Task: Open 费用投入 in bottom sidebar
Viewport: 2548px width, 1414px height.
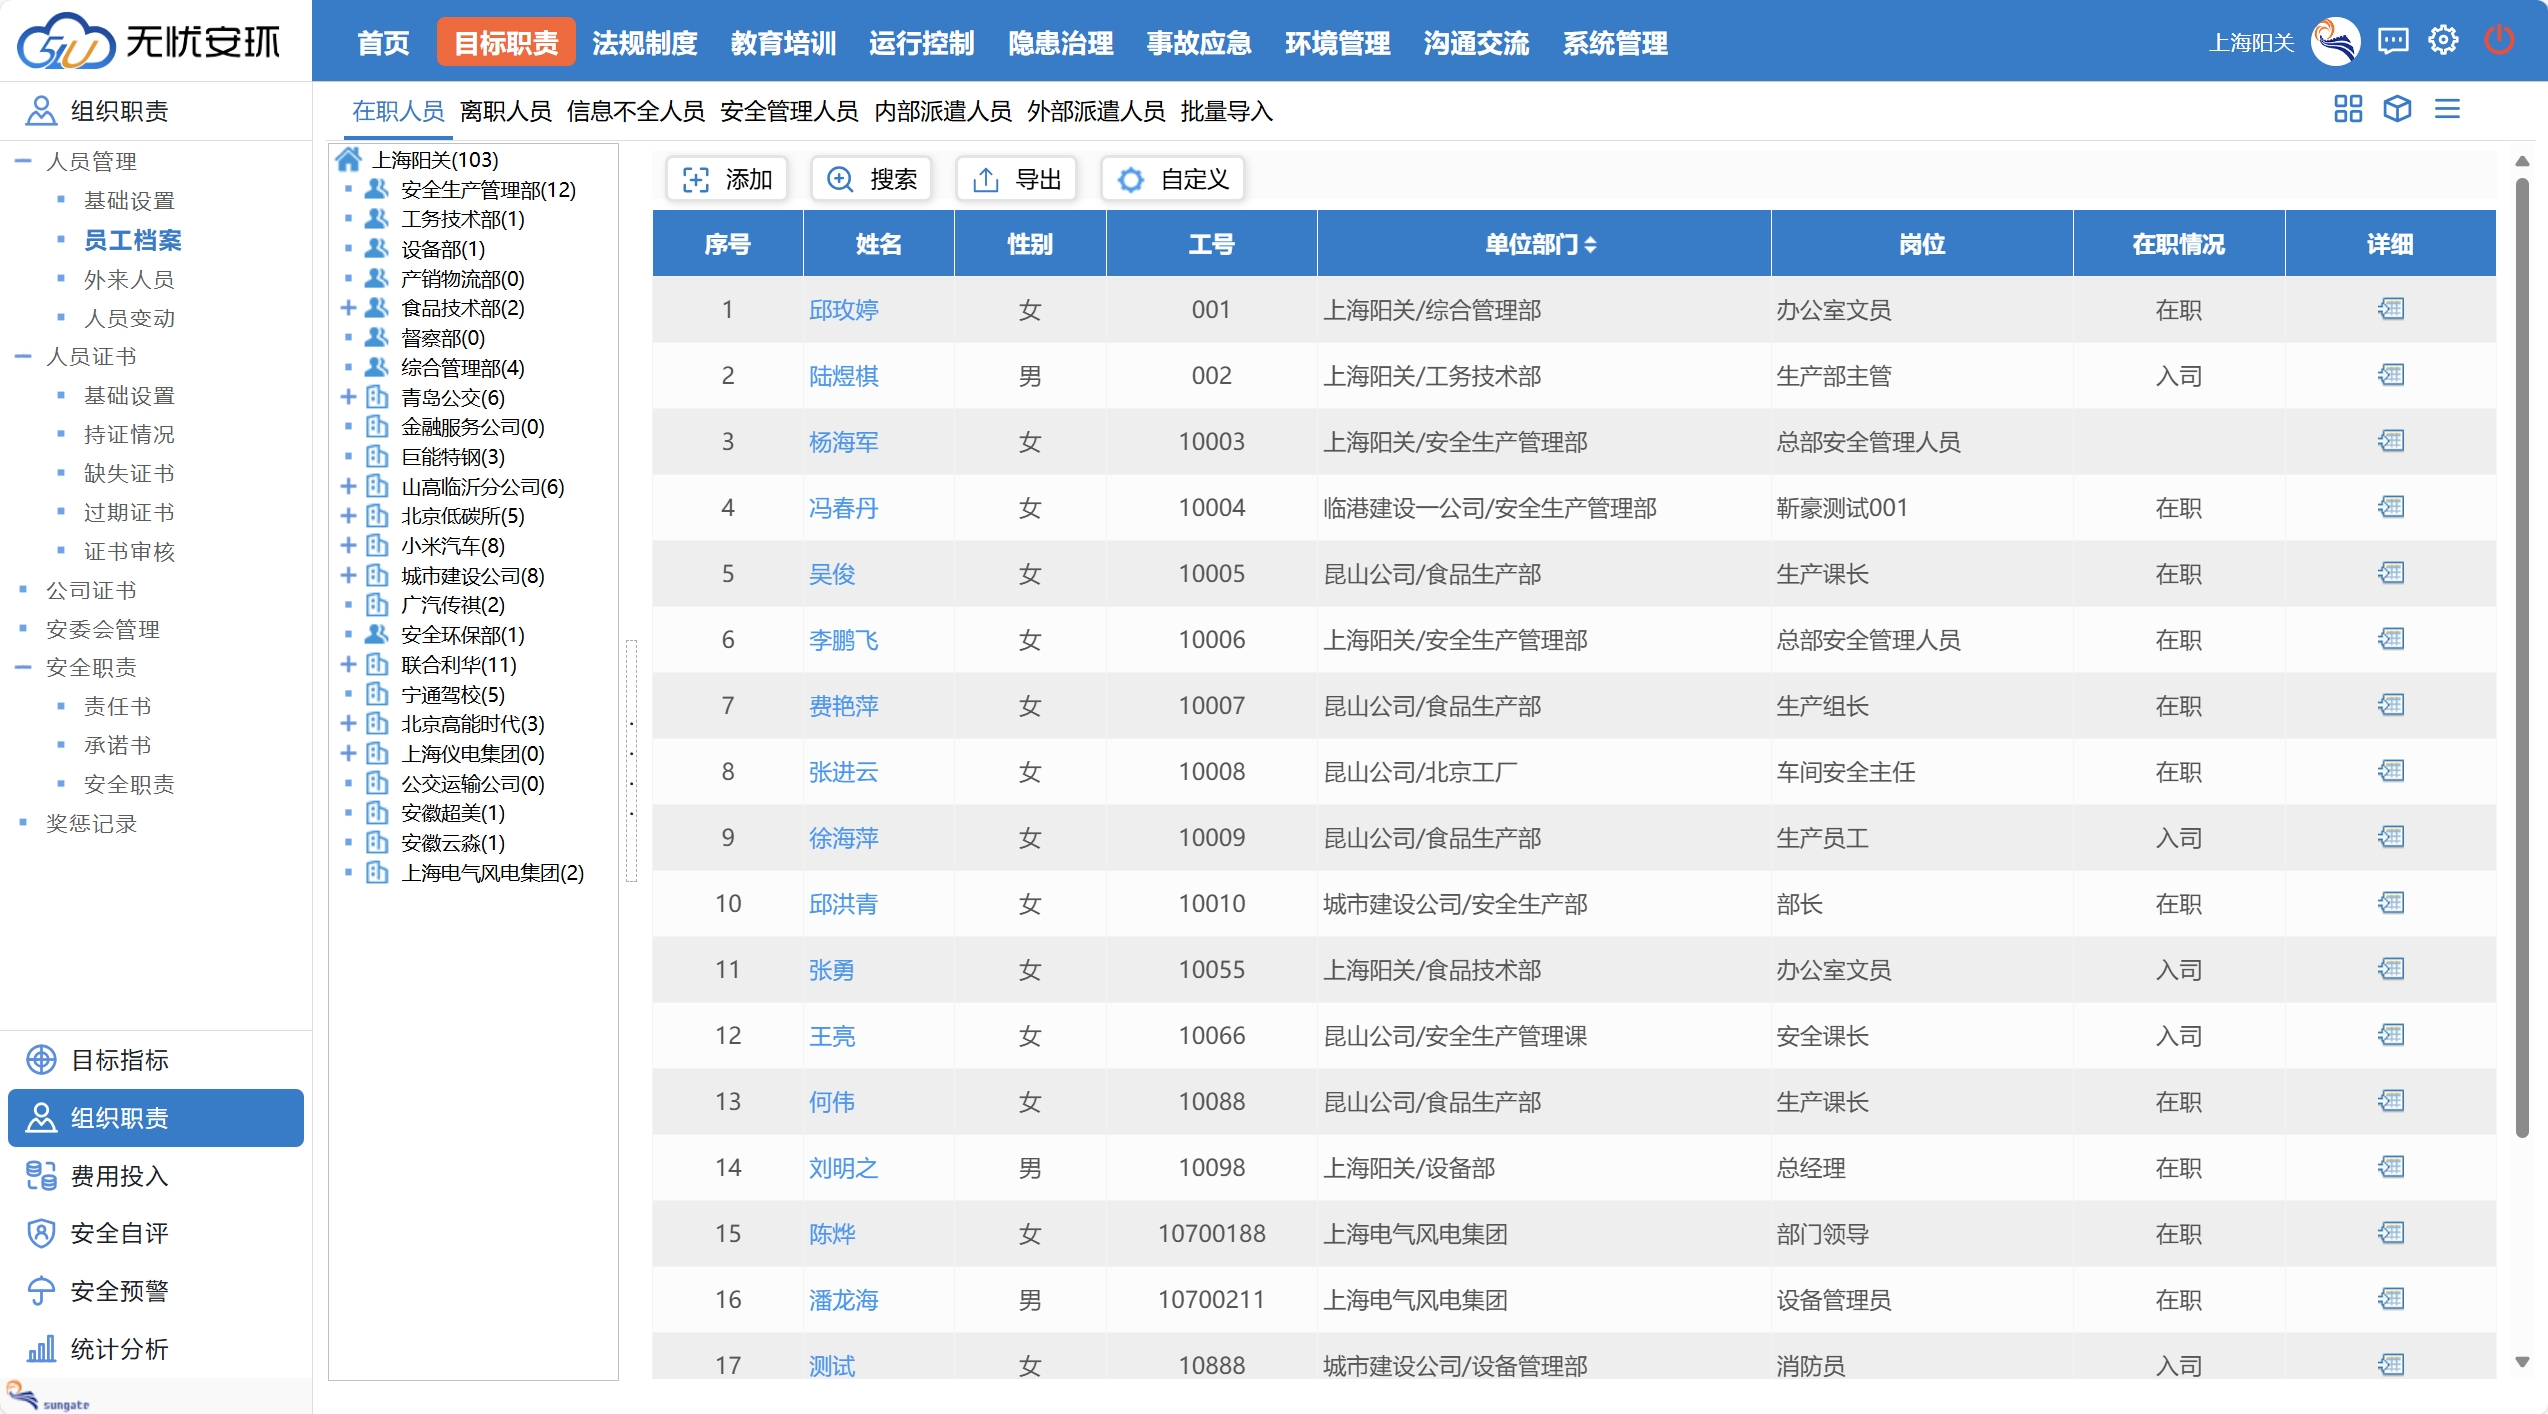Action: 155,1175
